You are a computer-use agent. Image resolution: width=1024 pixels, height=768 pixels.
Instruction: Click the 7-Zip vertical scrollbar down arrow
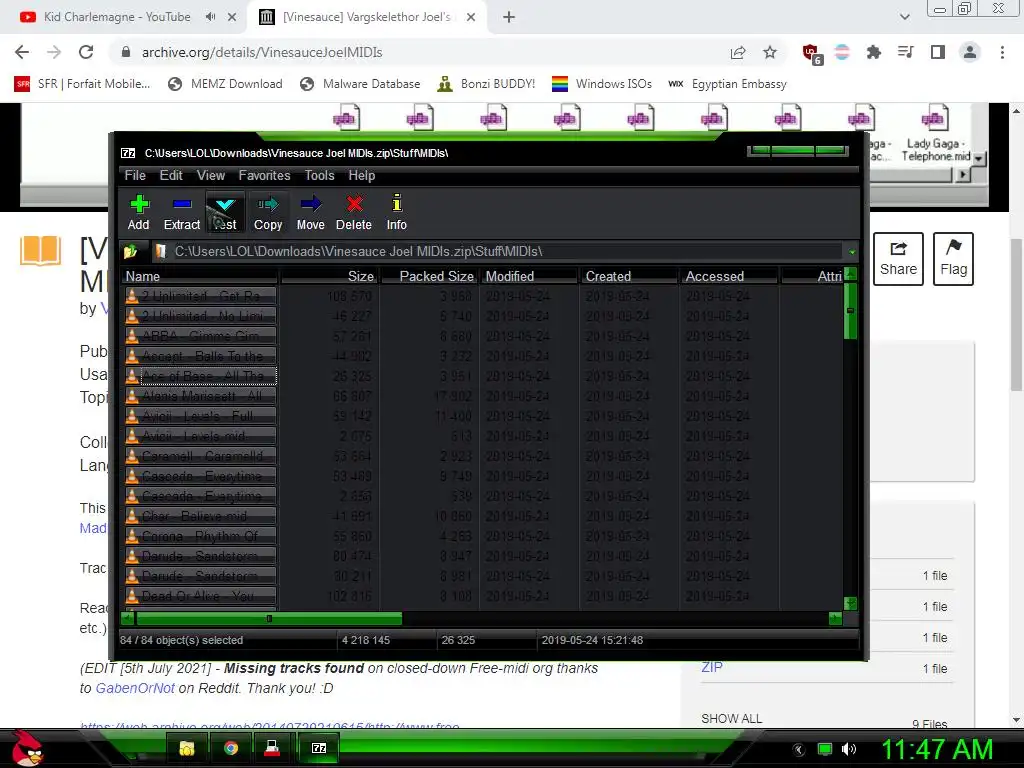click(x=850, y=603)
